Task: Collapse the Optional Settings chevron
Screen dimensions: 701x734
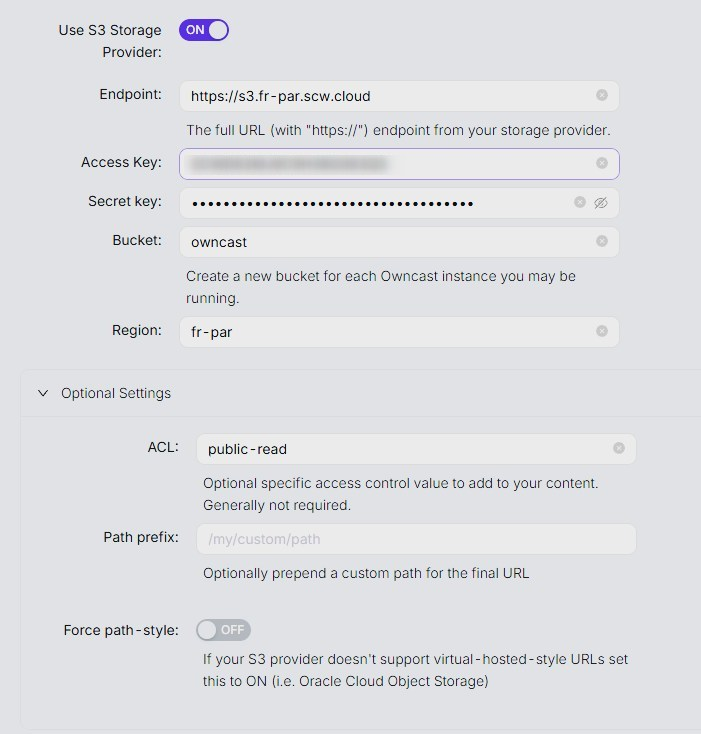Action: coord(43,393)
